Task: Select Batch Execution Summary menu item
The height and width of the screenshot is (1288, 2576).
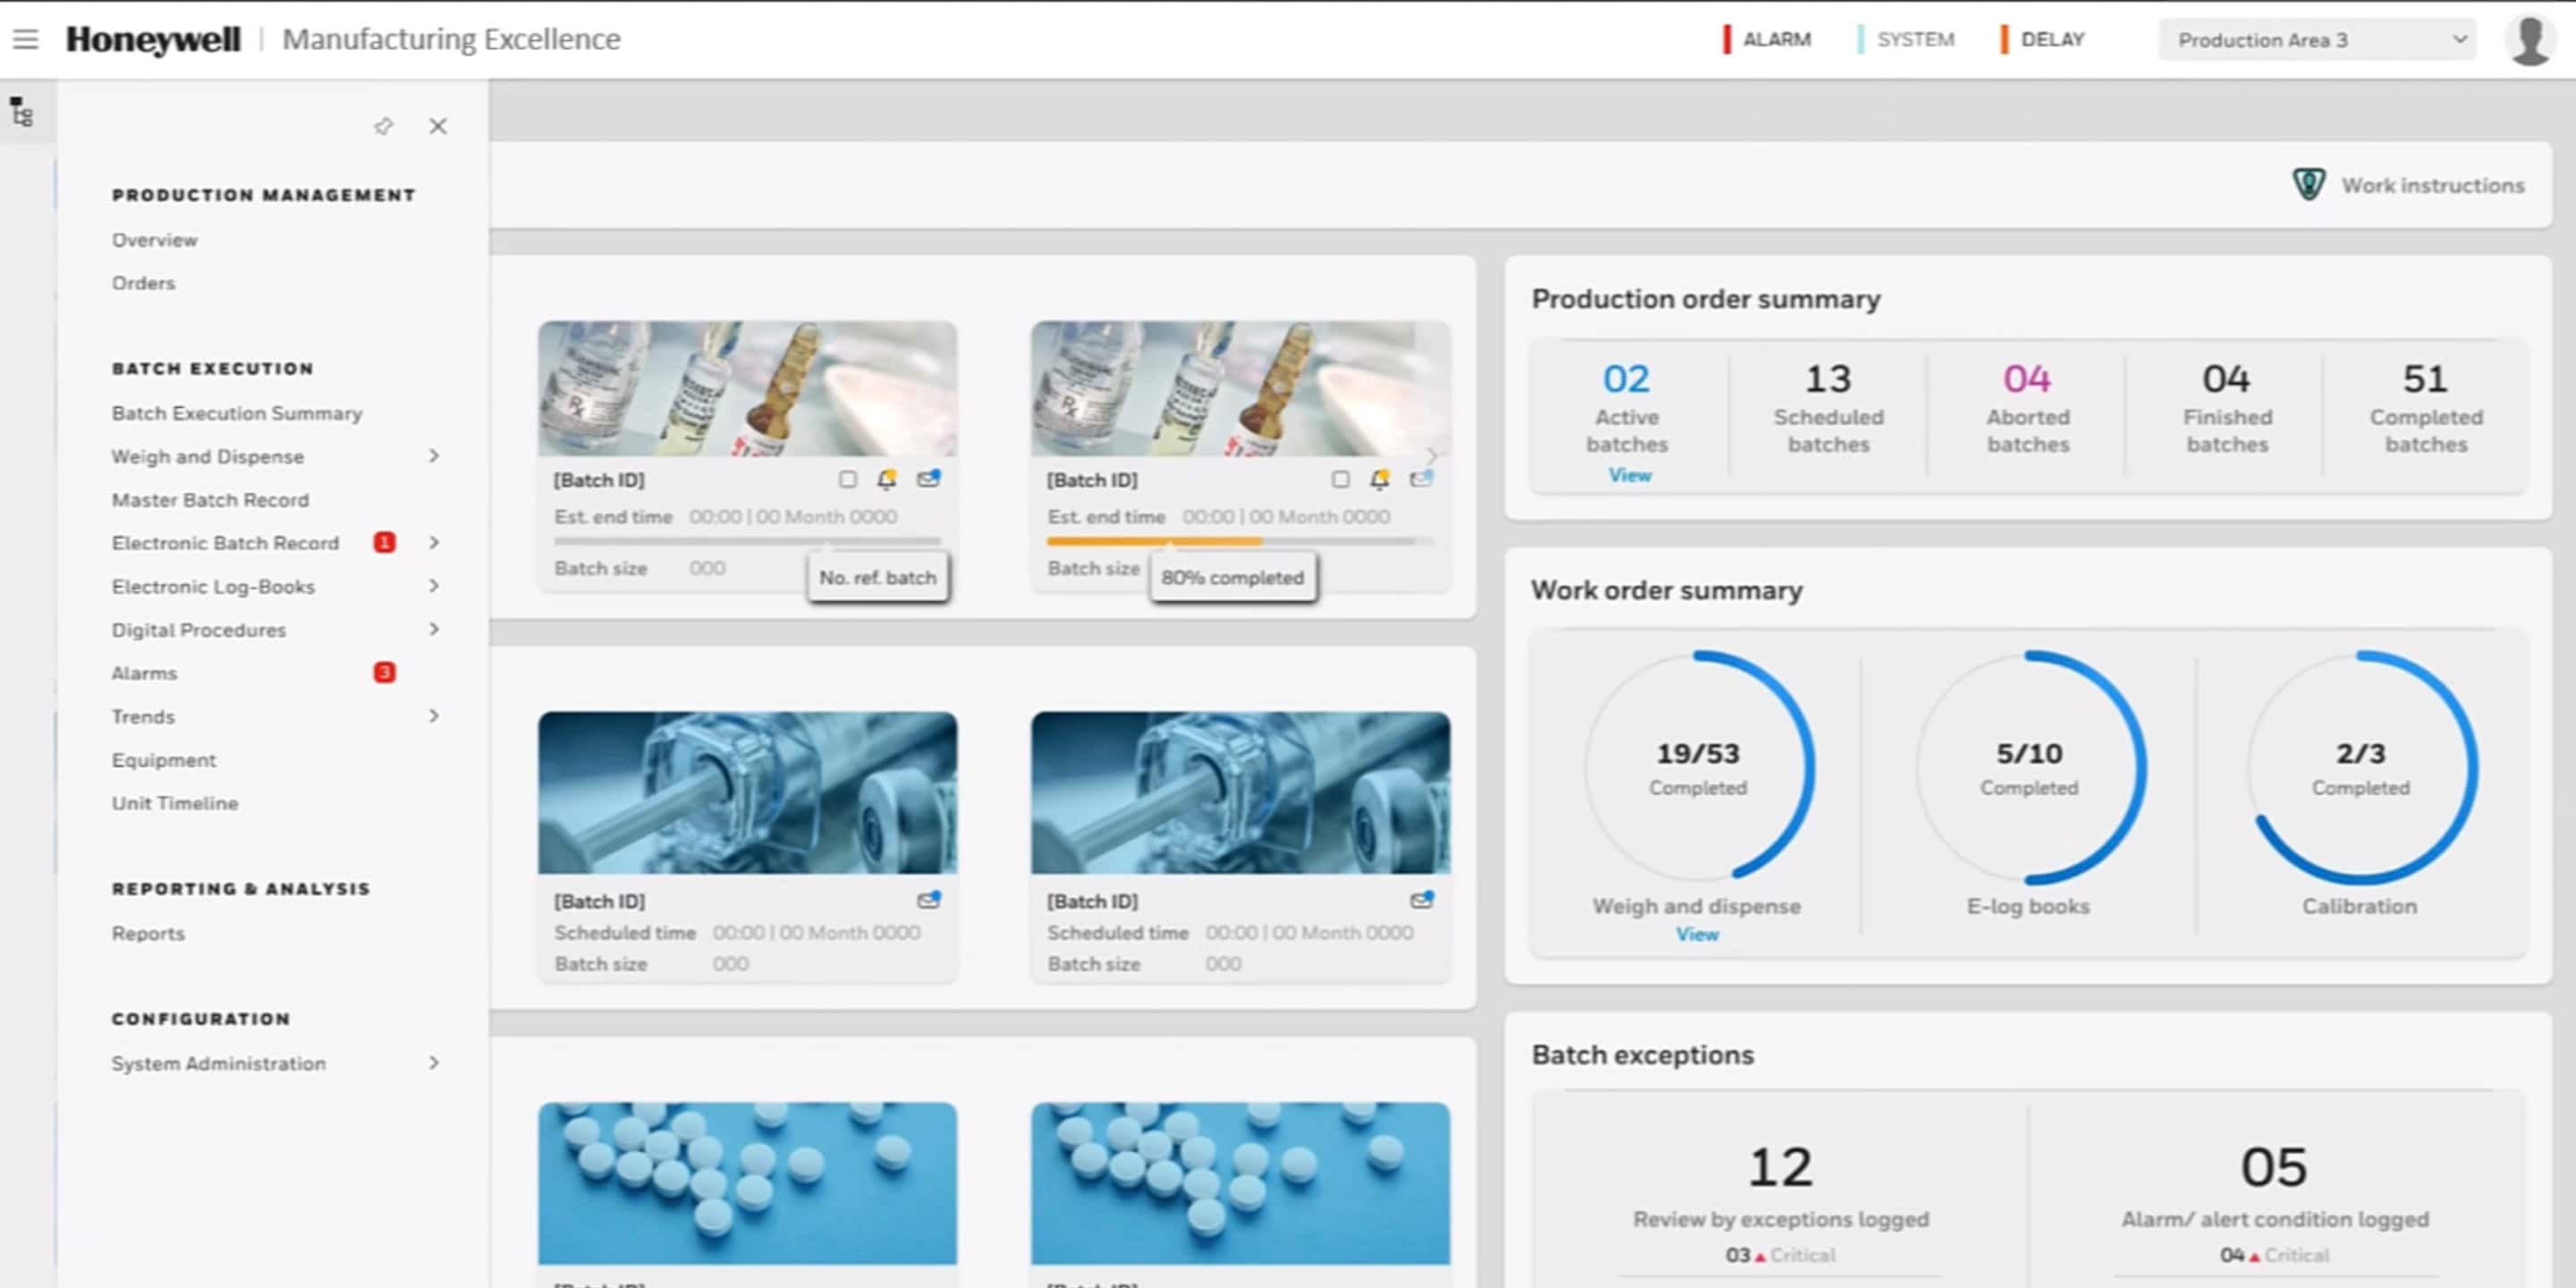Action: [237, 413]
